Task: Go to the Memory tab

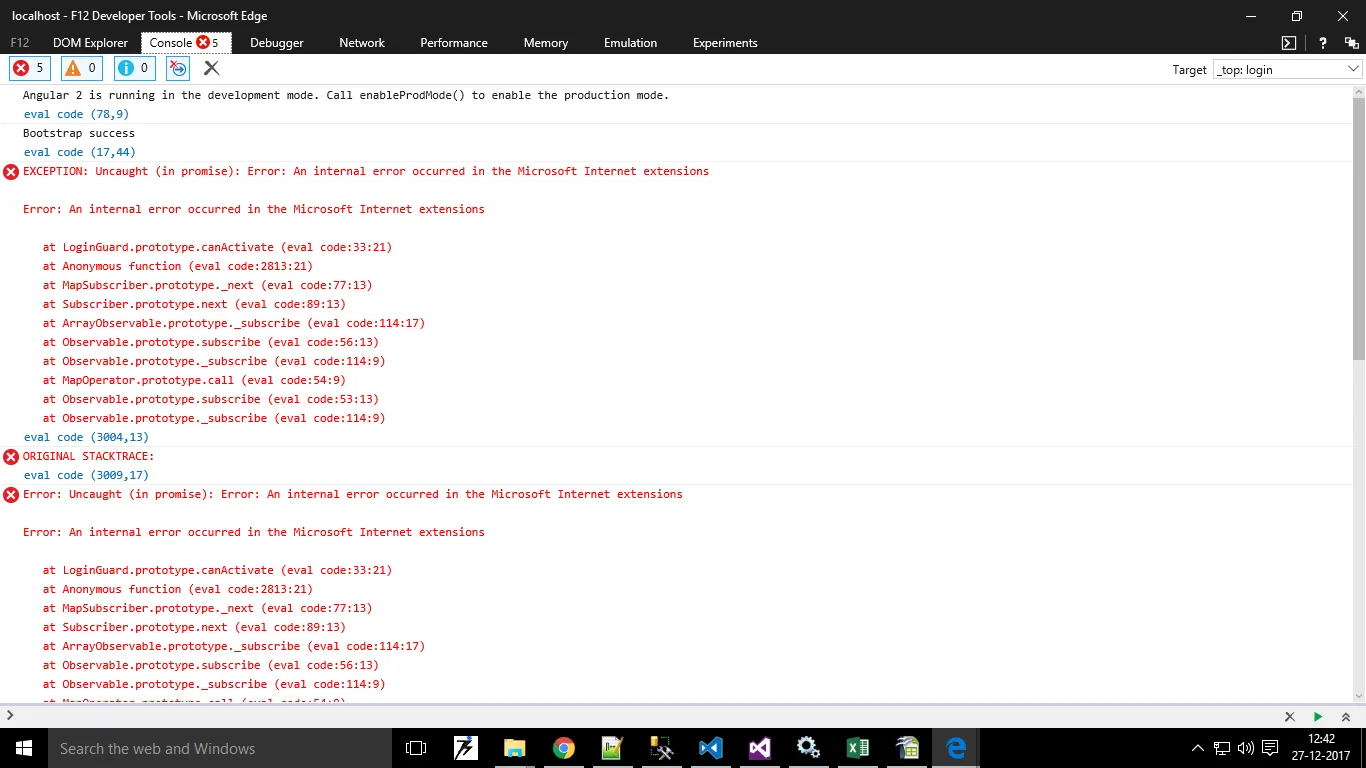Action: point(546,43)
